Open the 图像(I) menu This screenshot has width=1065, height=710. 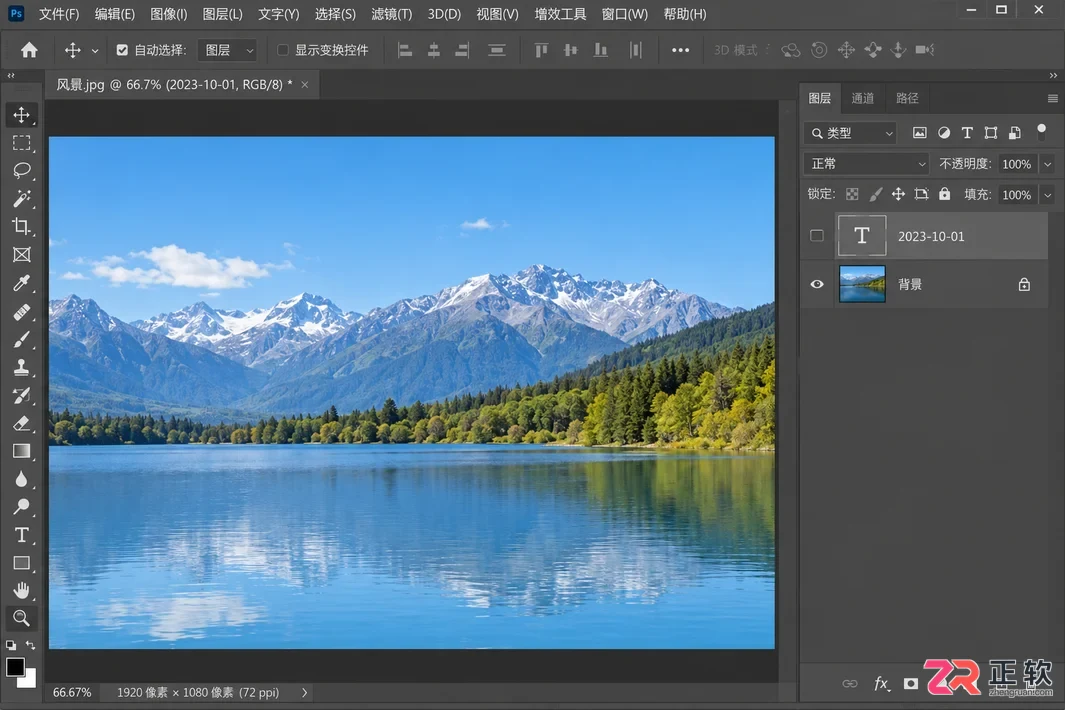pyautogui.click(x=168, y=14)
